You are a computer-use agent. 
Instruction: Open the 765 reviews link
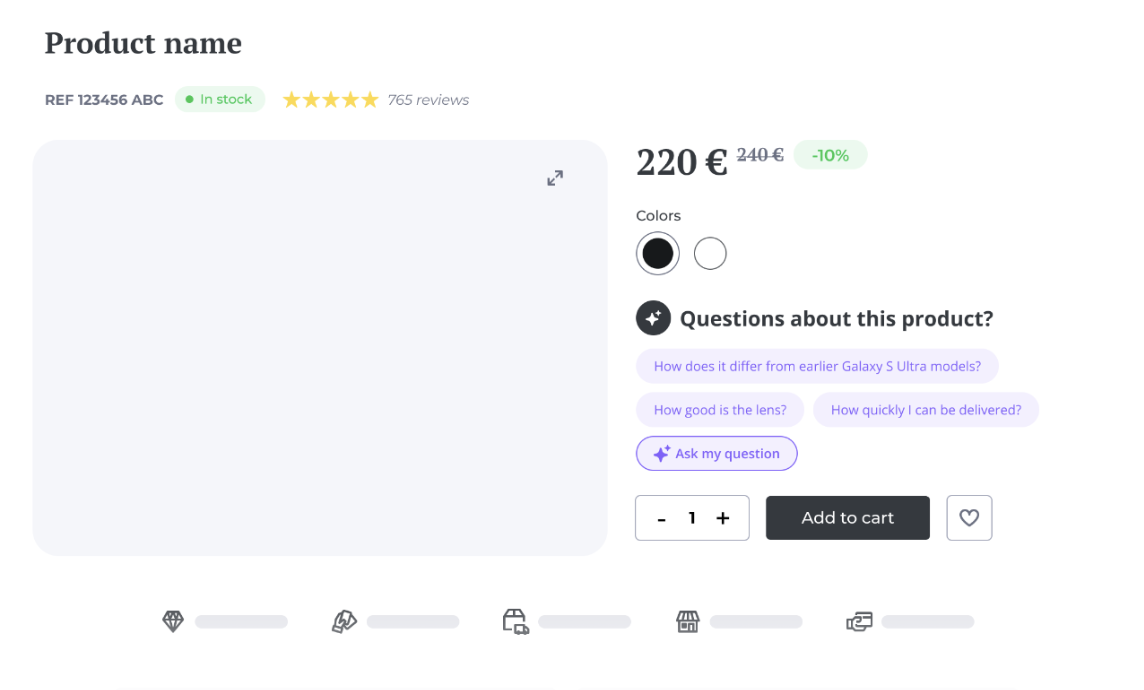click(428, 100)
